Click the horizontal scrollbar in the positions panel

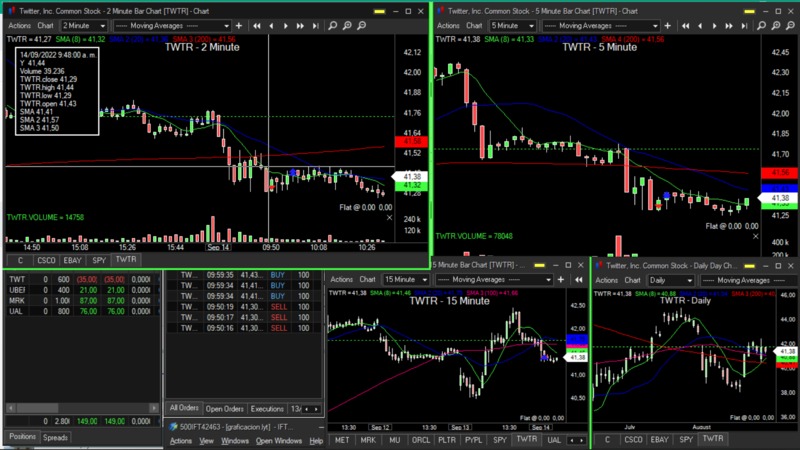click(x=80, y=408)
